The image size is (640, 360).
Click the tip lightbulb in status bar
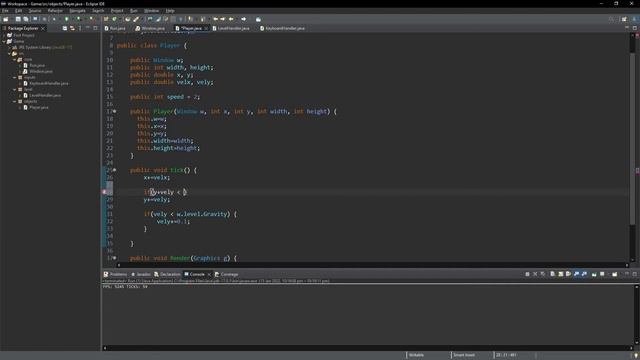click(636, 356)
